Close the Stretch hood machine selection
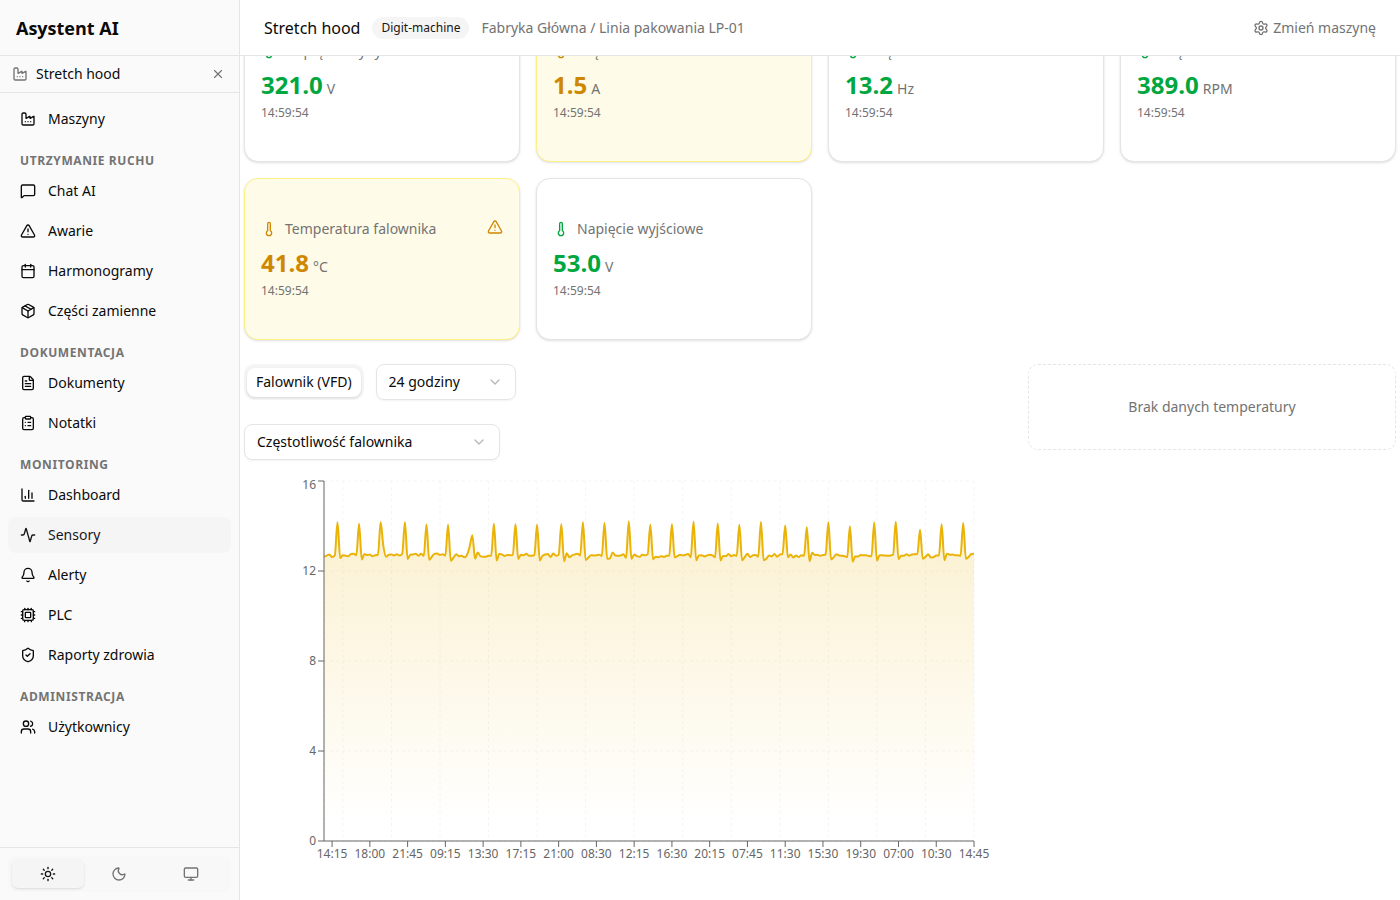Screen dimensions: 1400x900 pos(218,74)
